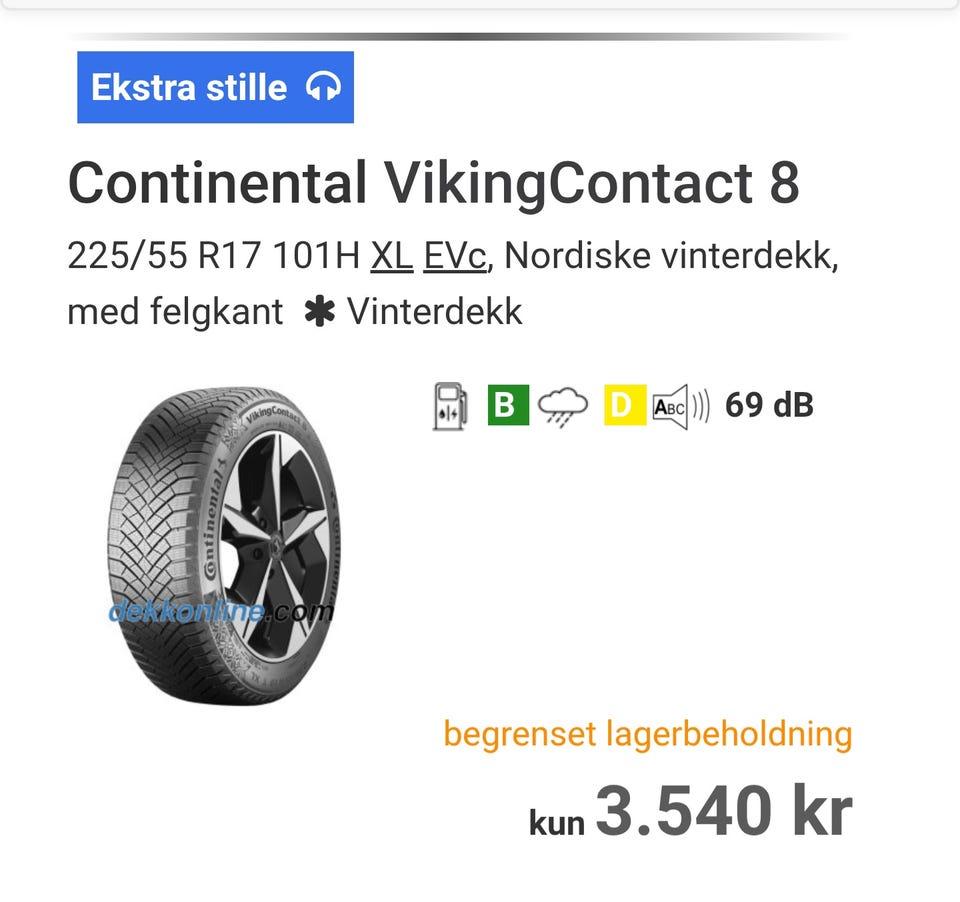Image resolution: width=960 pixels, height=902 pixels.
Task: Click the 3.540 kr price
Action: tap(722, 810)
